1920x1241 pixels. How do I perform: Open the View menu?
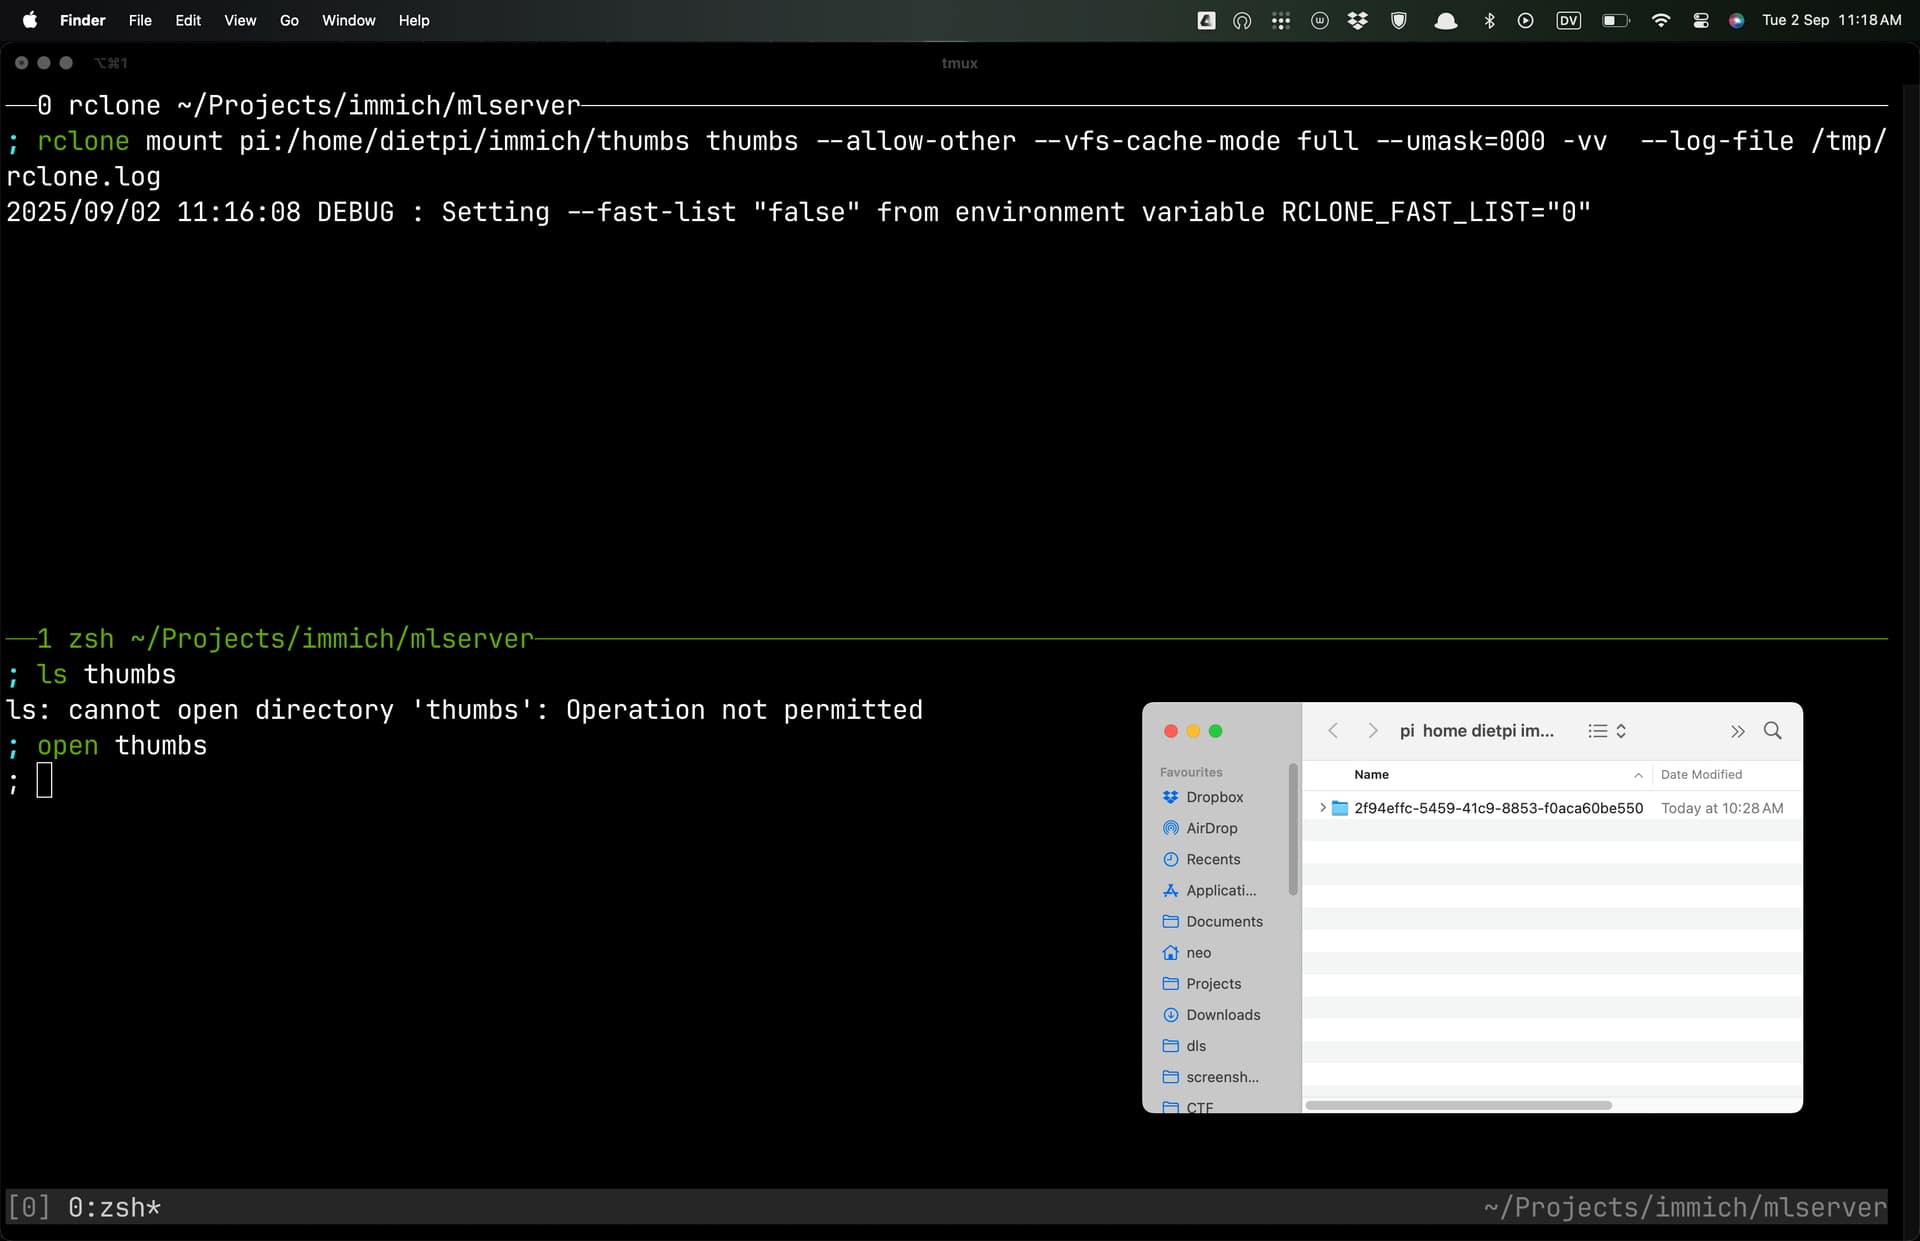coord(240,20)
